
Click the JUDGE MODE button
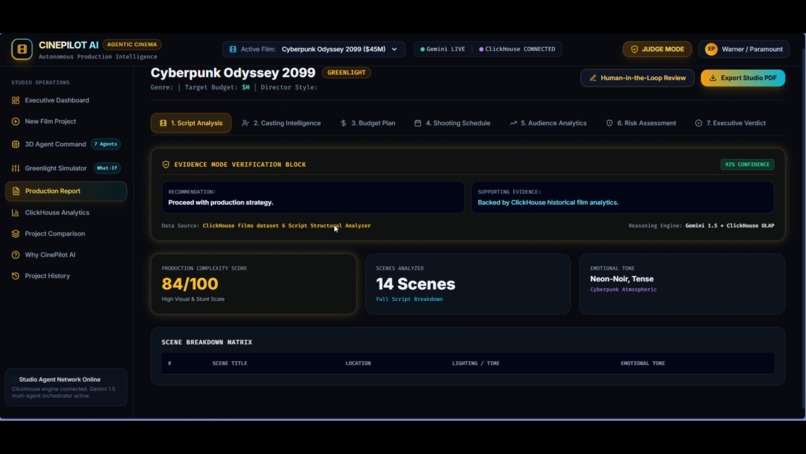click(657, 49)
